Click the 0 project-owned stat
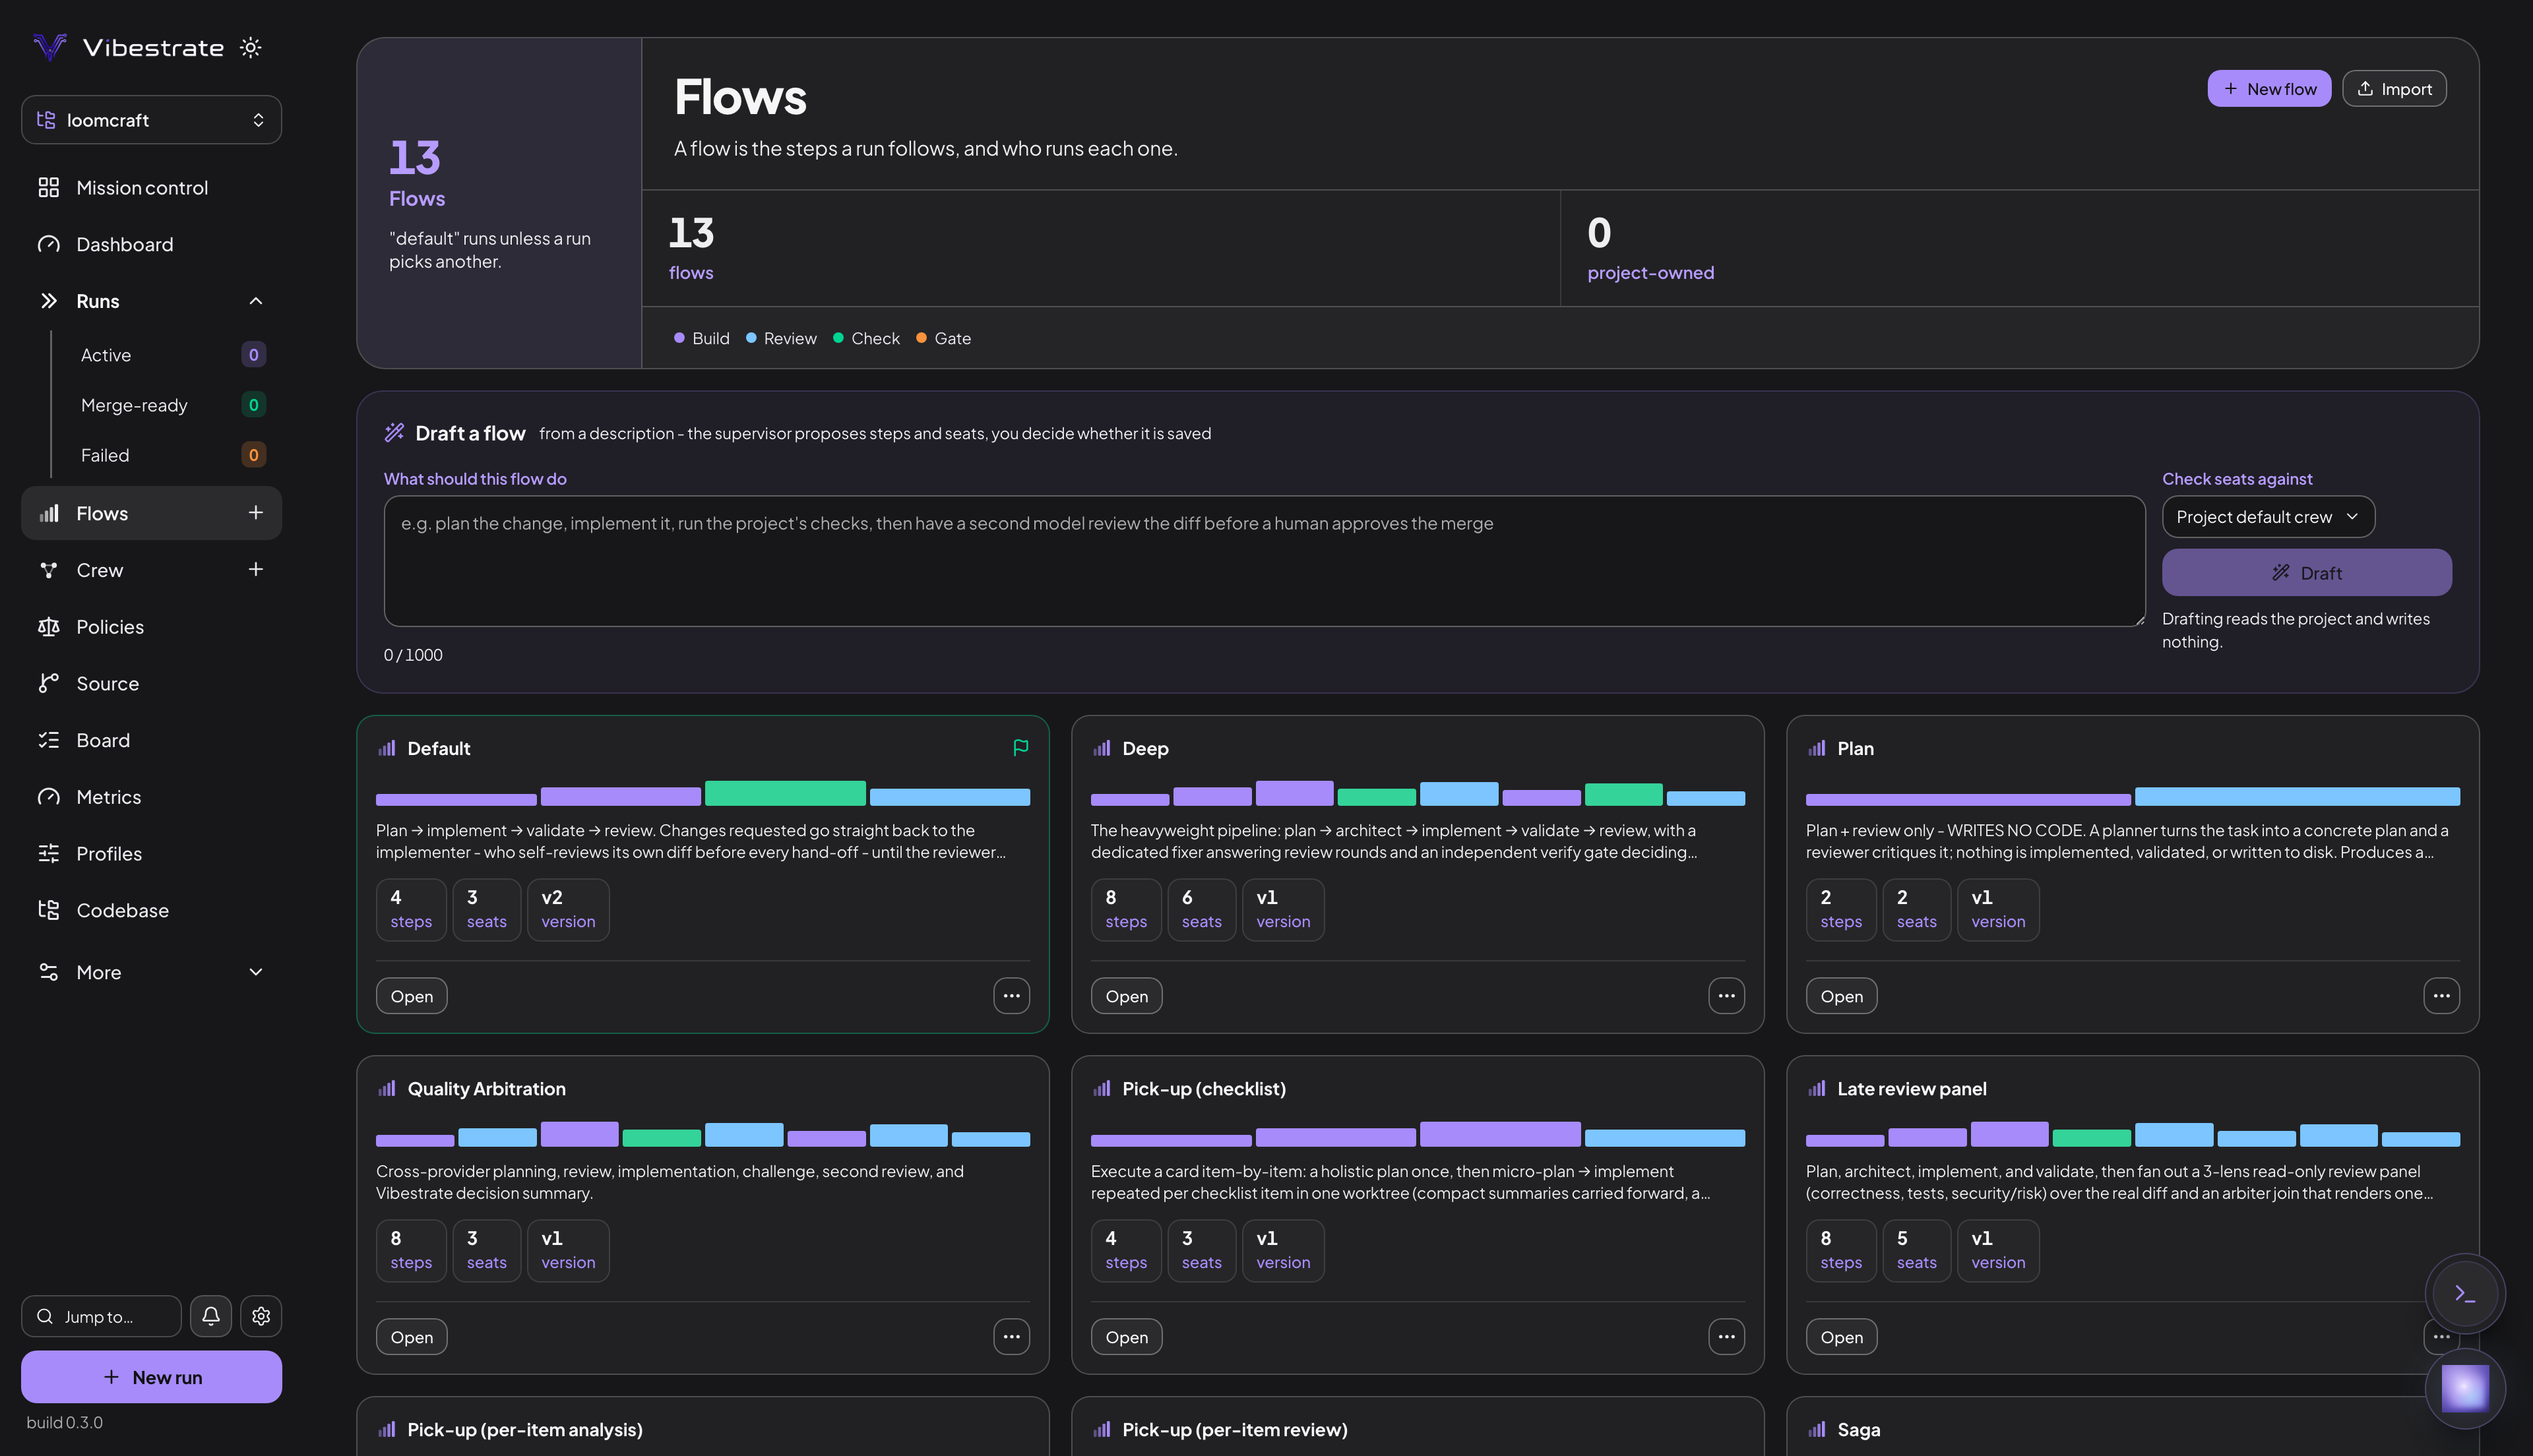Viewport: 2533px width, 1456px height. pos(1650,248)
